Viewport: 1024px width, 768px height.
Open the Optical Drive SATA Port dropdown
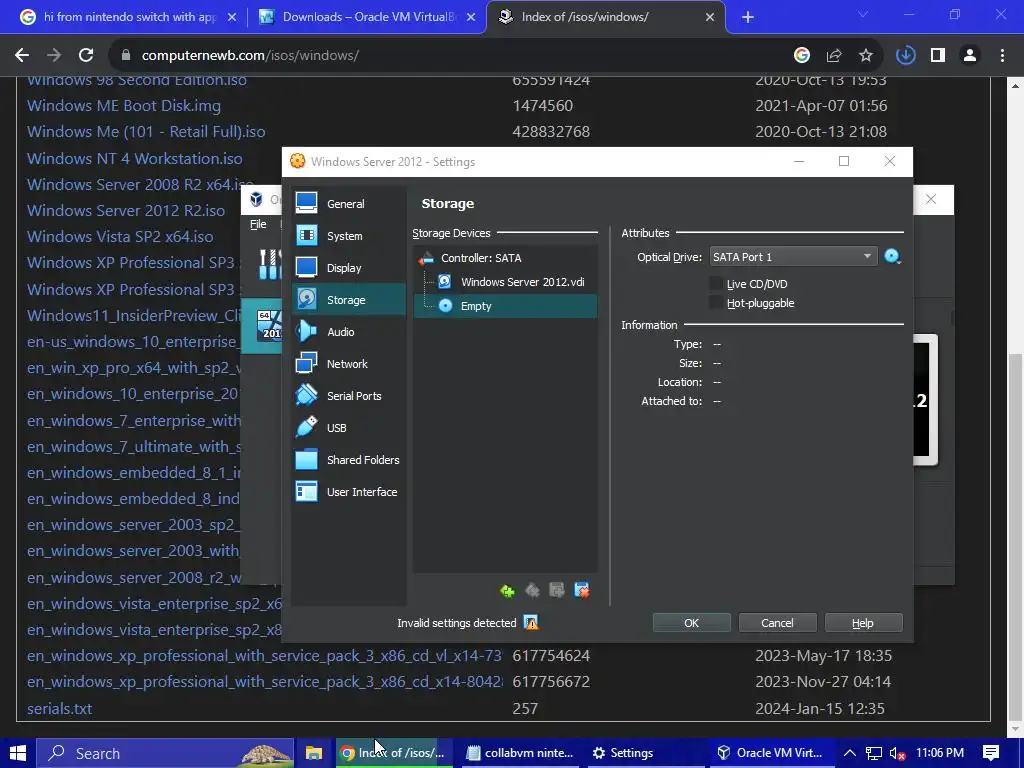(793, 257)
